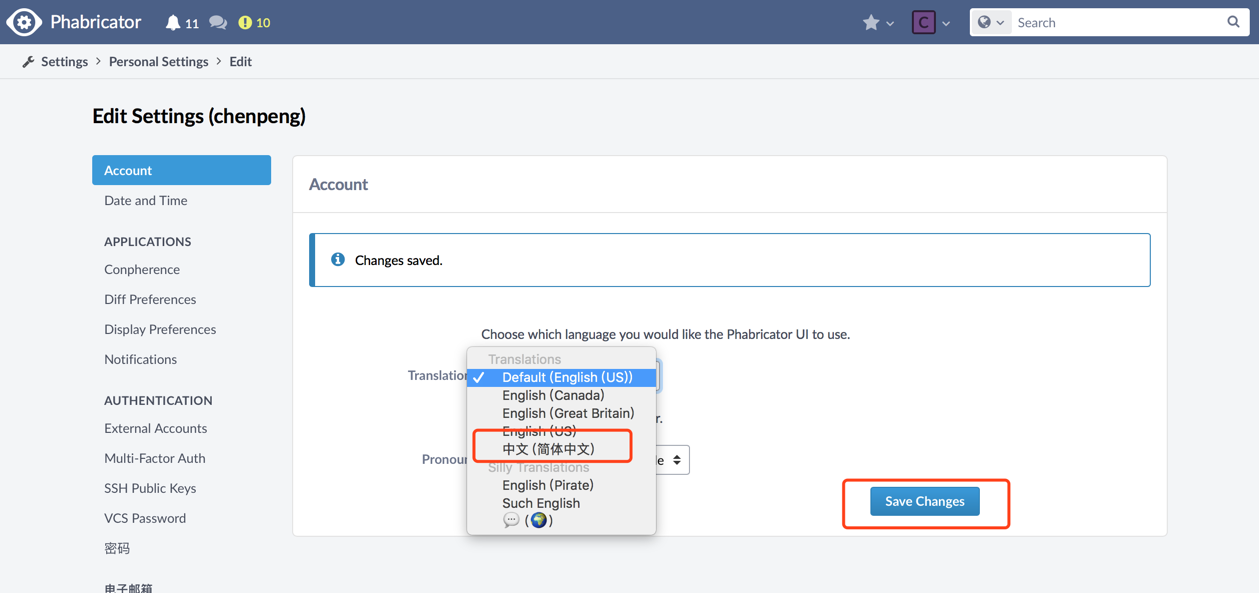Open search scope globe dropdown
This screenshot has width=1259, height=593.
pyautogui.click(x=991, y=22)
